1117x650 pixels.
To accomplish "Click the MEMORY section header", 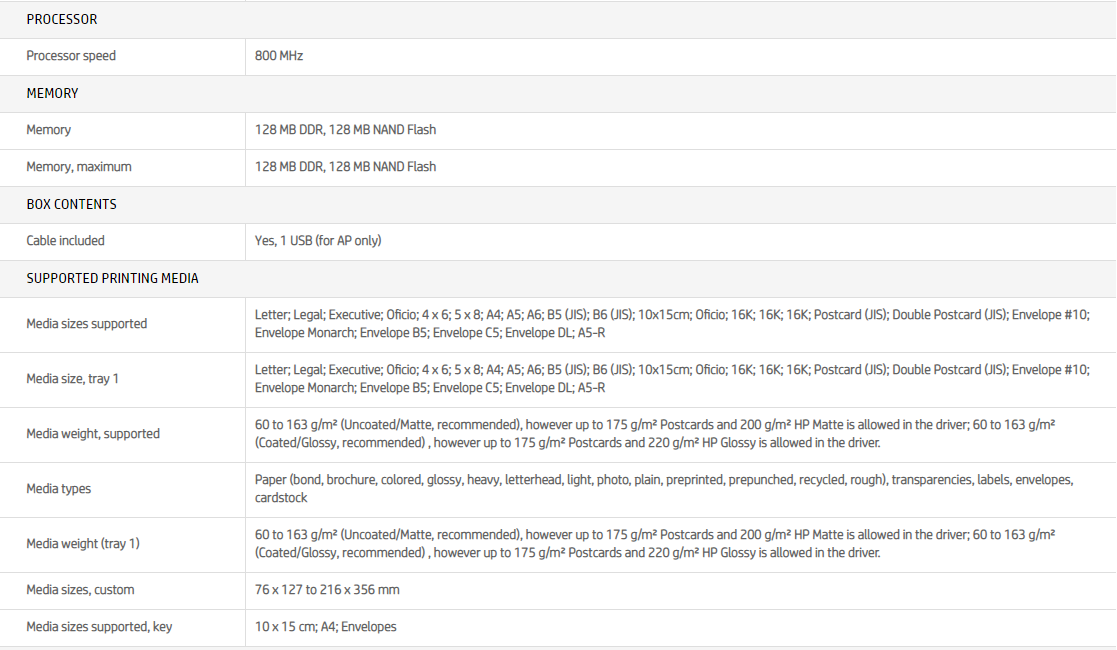I will click(x=52, y=93).
